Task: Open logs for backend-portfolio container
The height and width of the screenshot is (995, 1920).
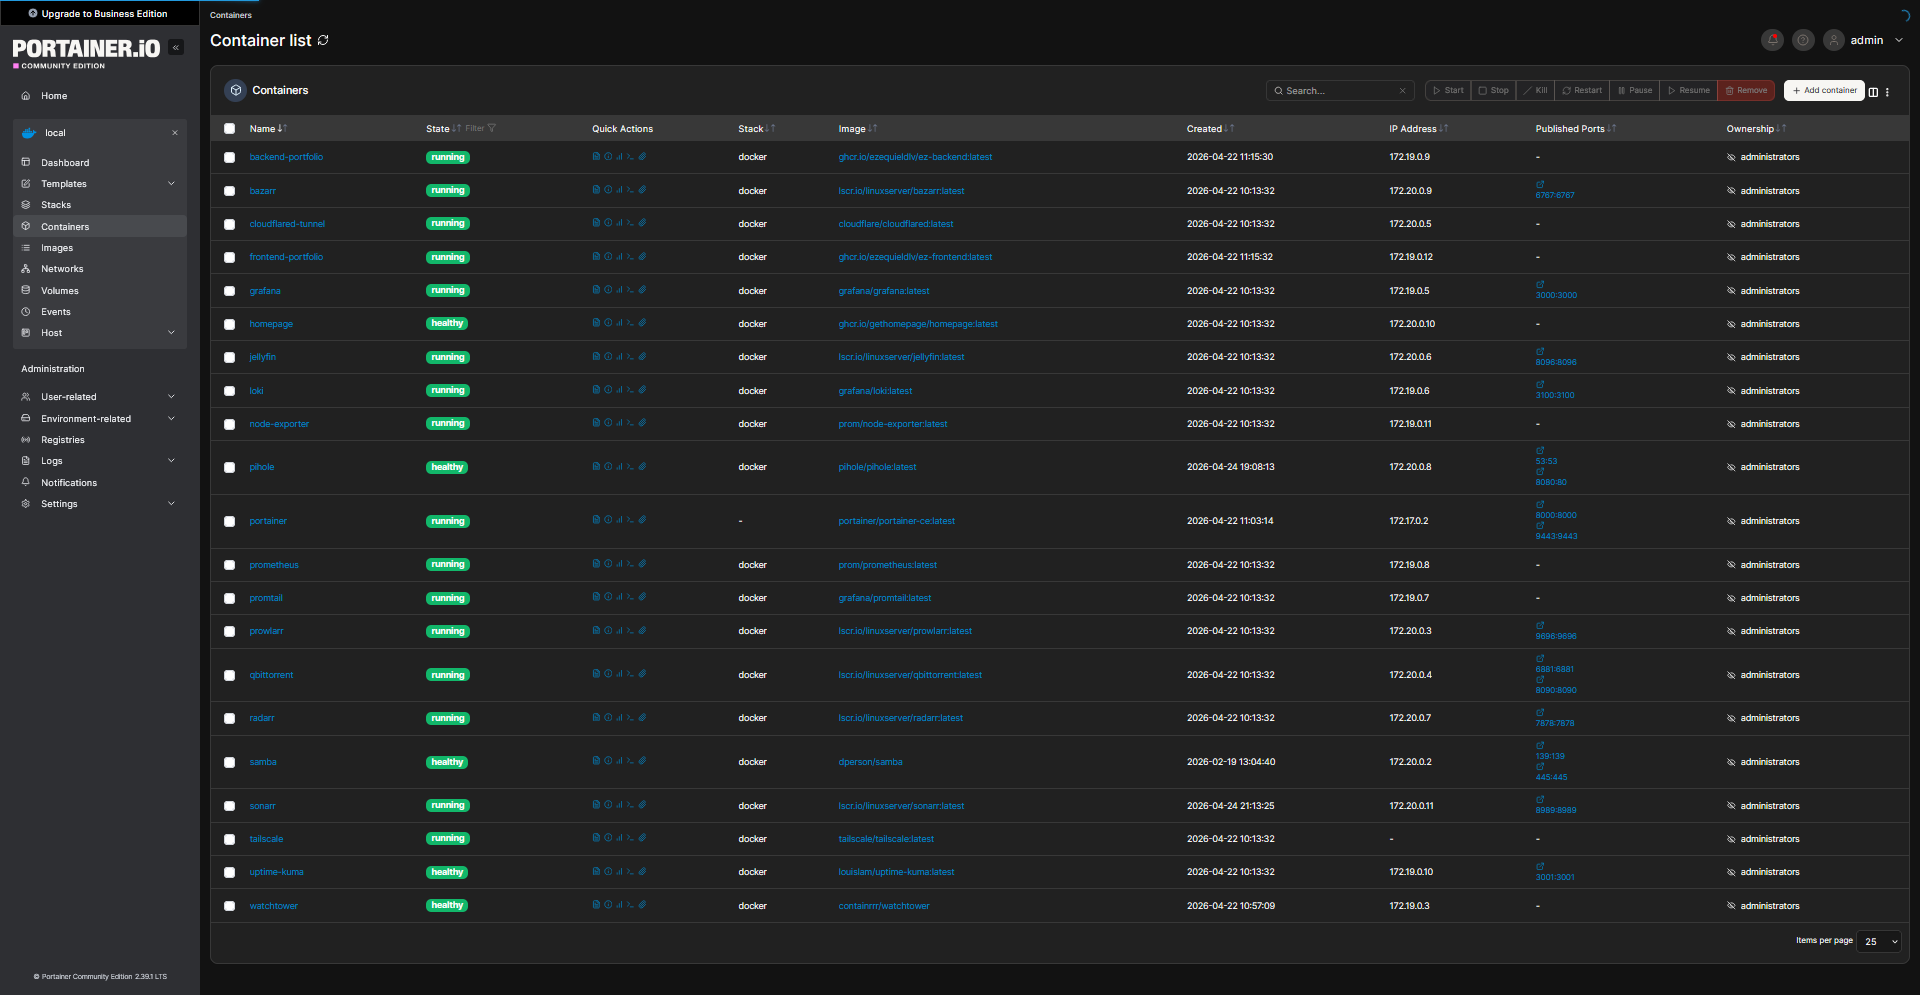Action: click(596, 156)
